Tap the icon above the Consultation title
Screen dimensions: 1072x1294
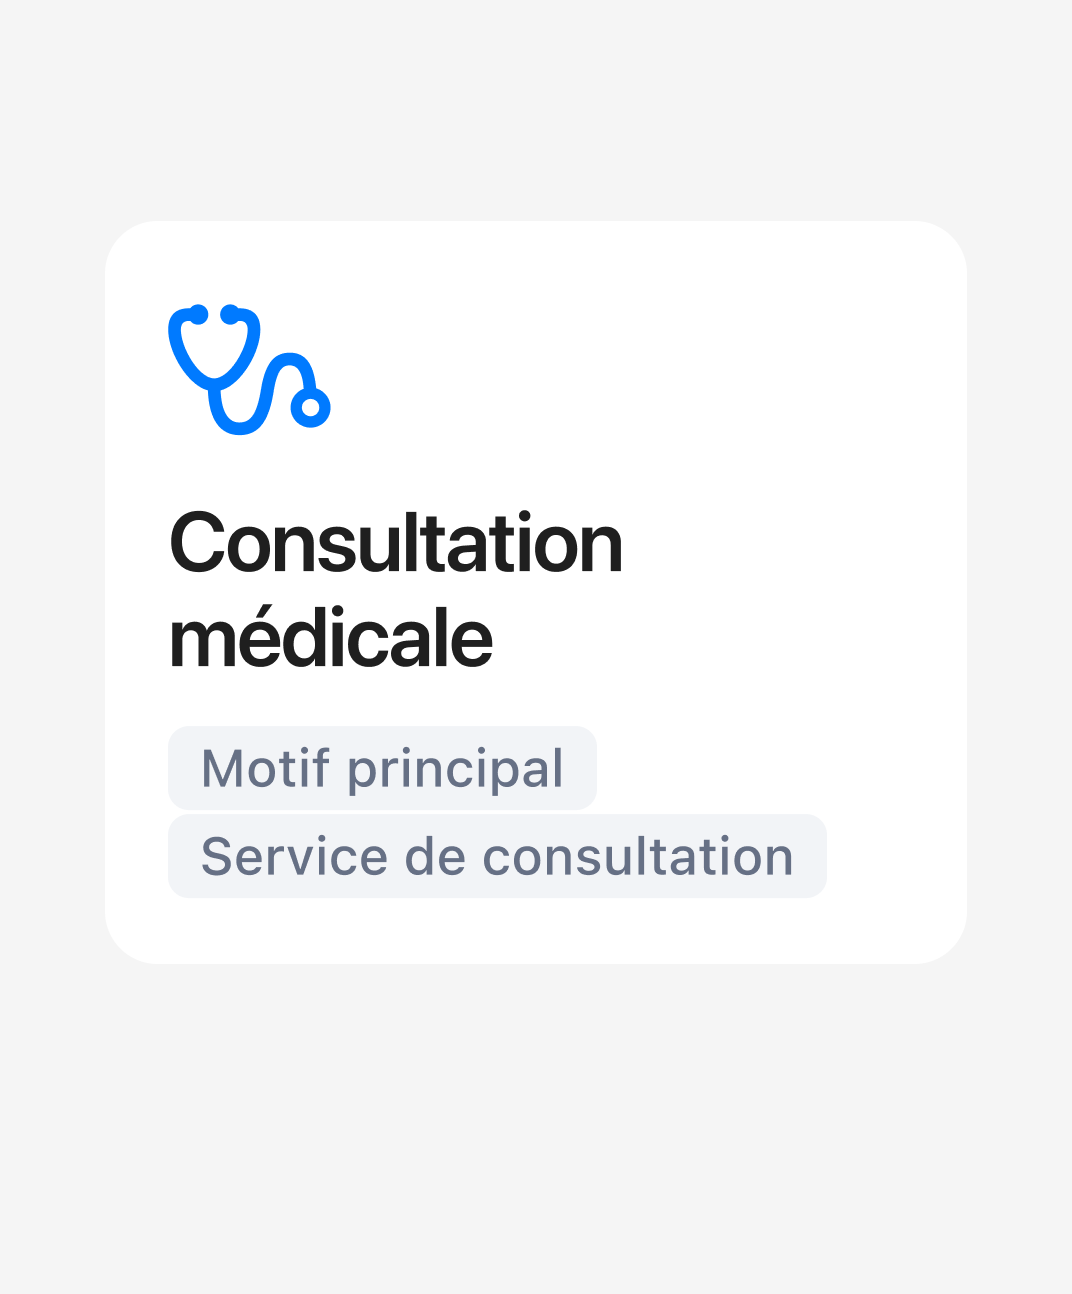click(248, 370)
